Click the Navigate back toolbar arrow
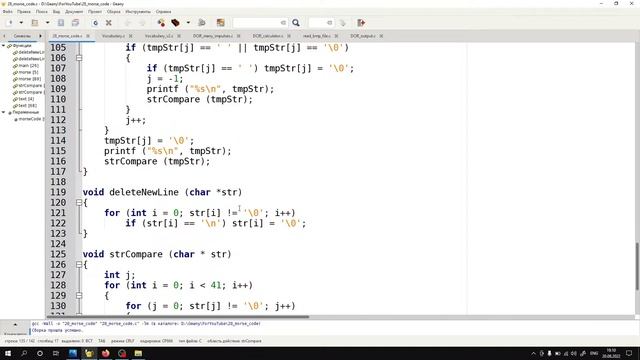This screenshot has width=640, height=360. tap(128, 23)
